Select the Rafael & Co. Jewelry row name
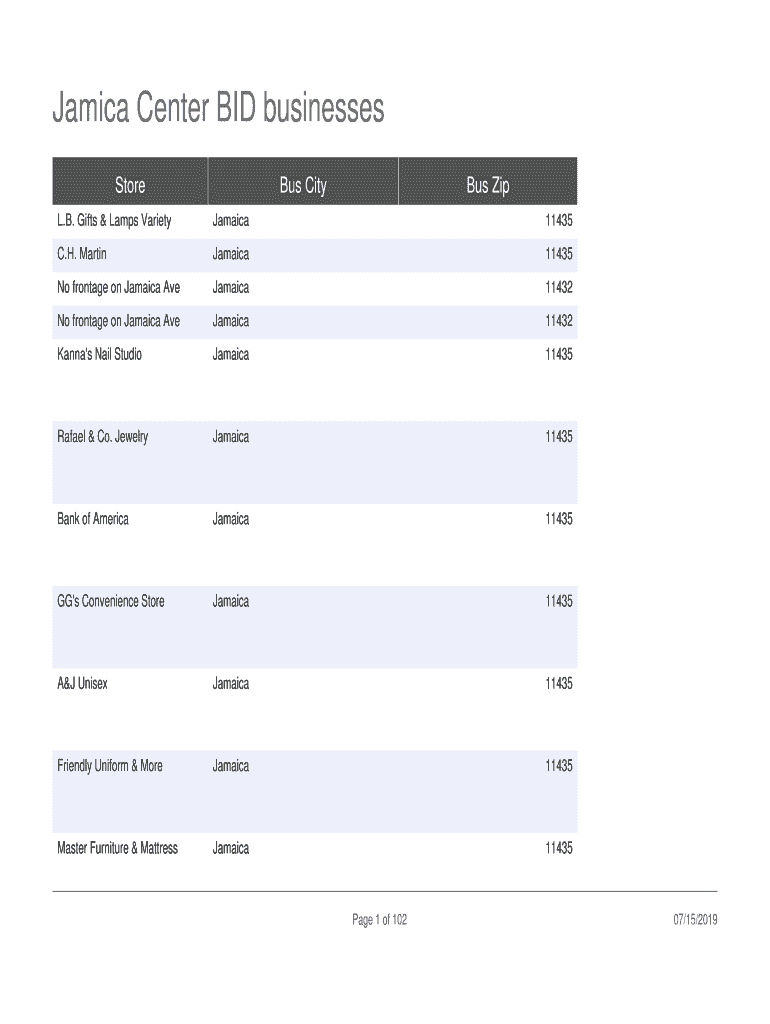Screen dimensions: 770x1024 coord(103,437)
